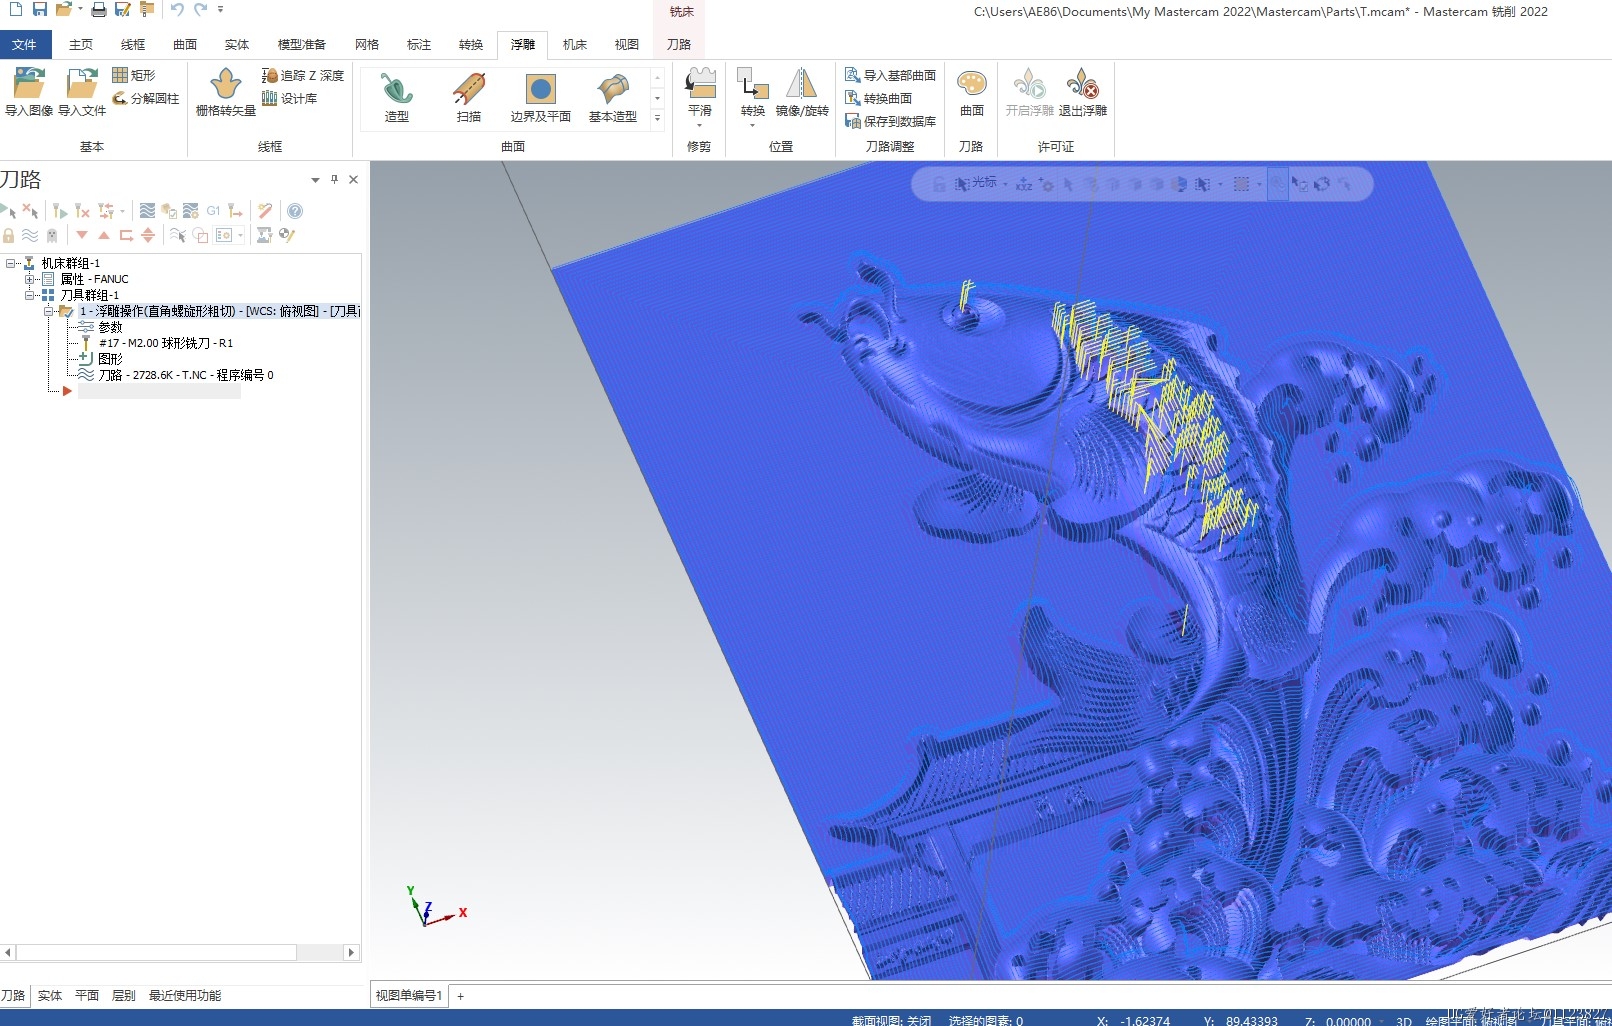Image resolution: width=1612 pixels, height=1026 pixels.
Task: Switch to 平面 bottom panel tab
Action: click(x=87, y=995)
